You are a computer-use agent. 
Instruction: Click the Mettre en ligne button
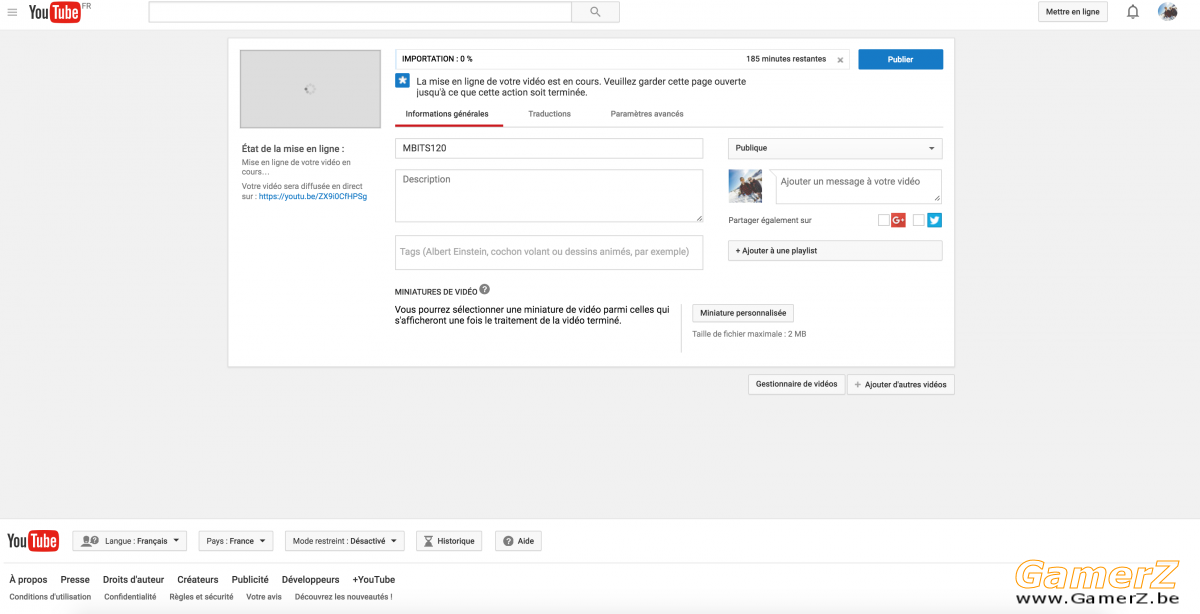pyautogui.click(x=1073, y=12)
